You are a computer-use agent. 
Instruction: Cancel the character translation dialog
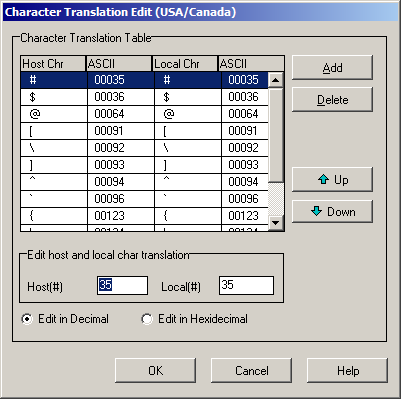coord(251,370)
